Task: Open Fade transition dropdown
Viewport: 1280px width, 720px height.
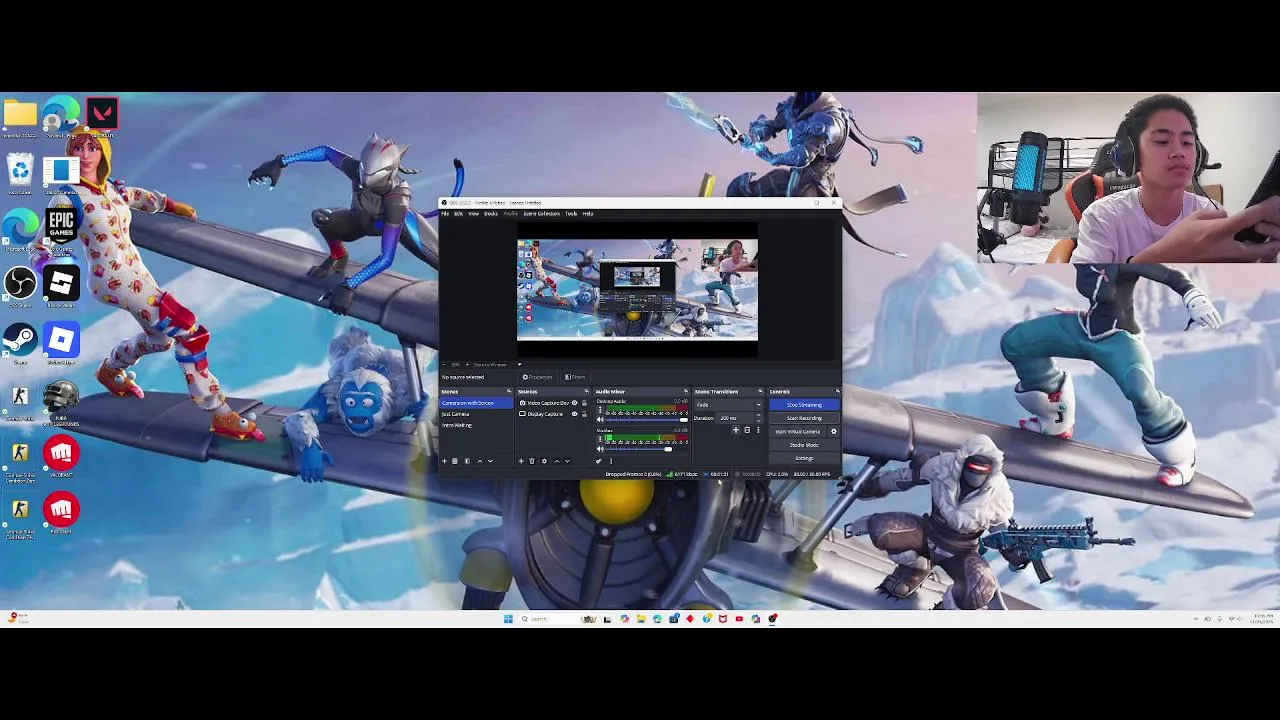Action: [729, 405]
